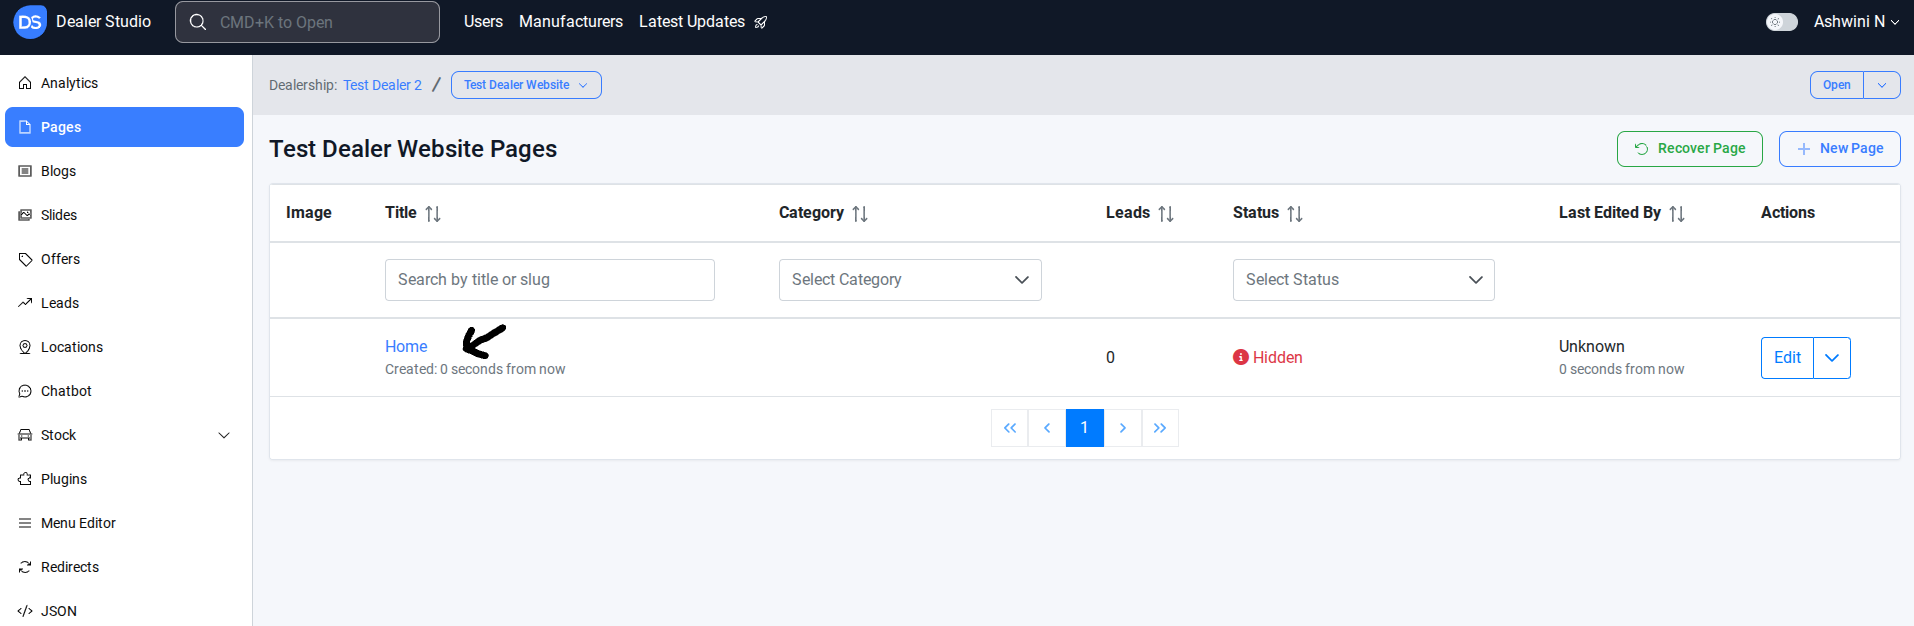Toggle the dark mode switch

click(x=1781, y=22)
